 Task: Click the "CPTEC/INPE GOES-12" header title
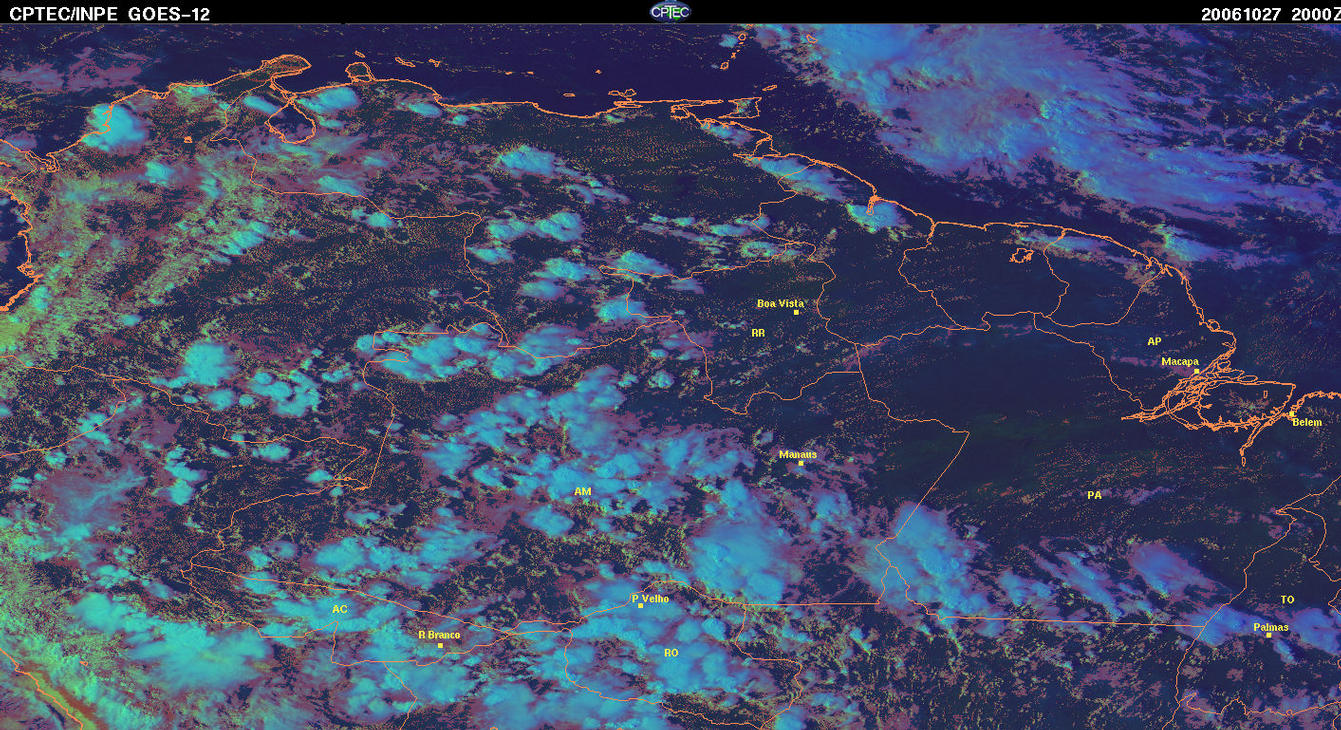[109, 13]
